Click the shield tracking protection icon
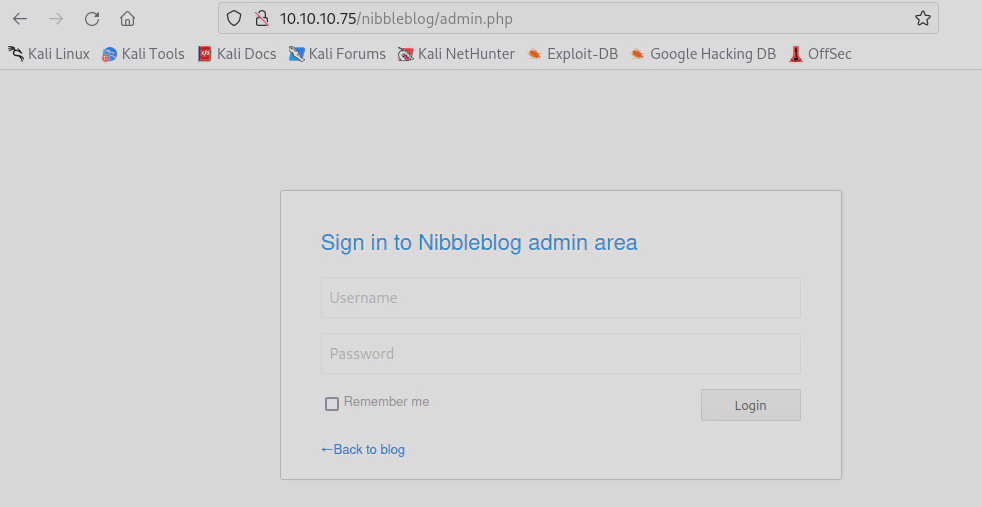 pos(235,18)
